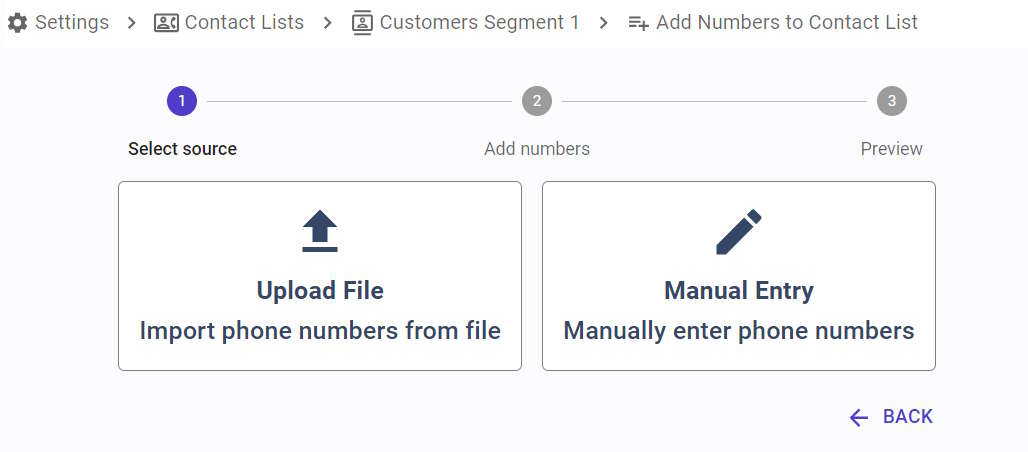The height and width of the screenshot is (452, 1028).
Task: Click the upload arrow icon
Action: [x=320, y=231]
